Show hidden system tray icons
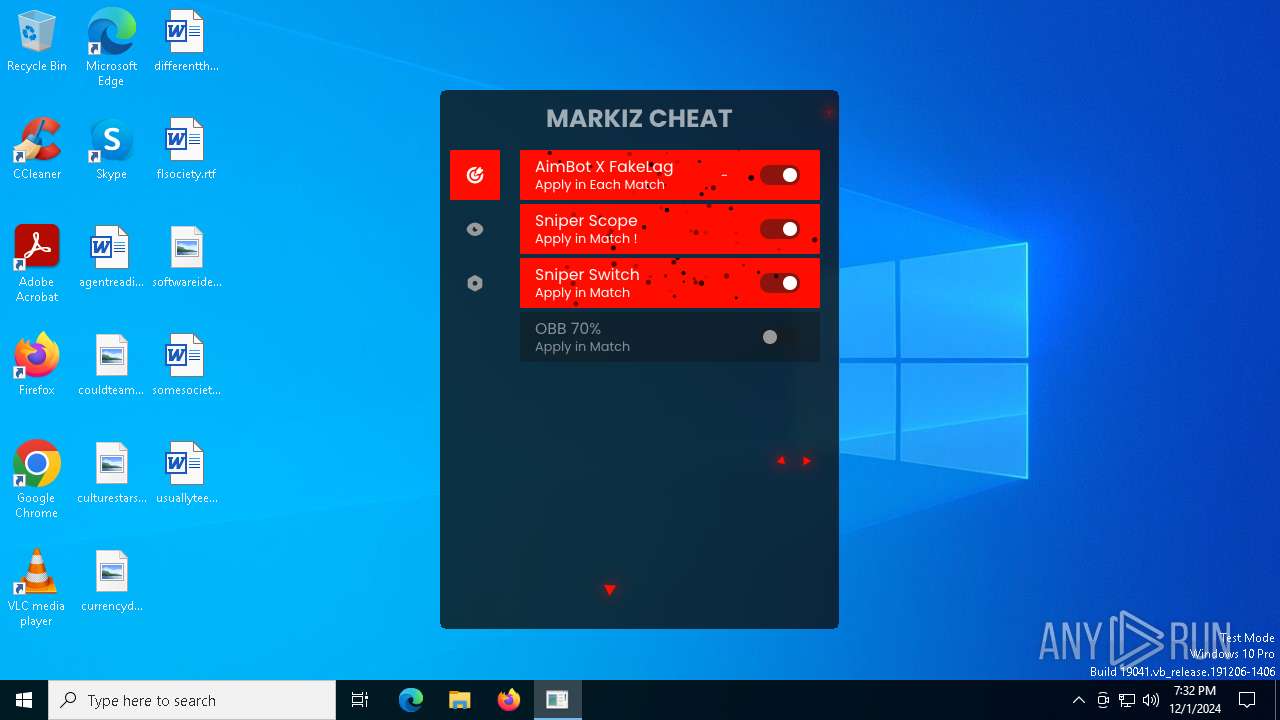 [1078, 700]
